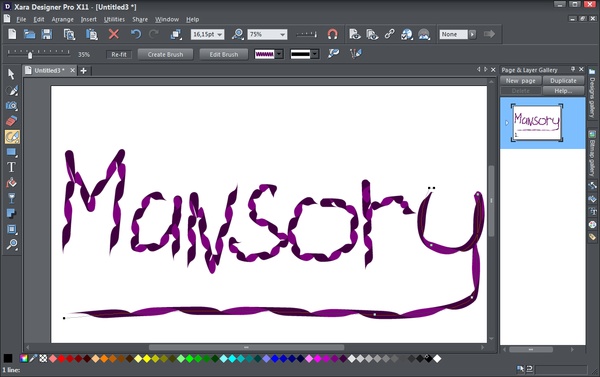Select the no-colour swatch in colour line
600x377 pixels.
(43, 359)
